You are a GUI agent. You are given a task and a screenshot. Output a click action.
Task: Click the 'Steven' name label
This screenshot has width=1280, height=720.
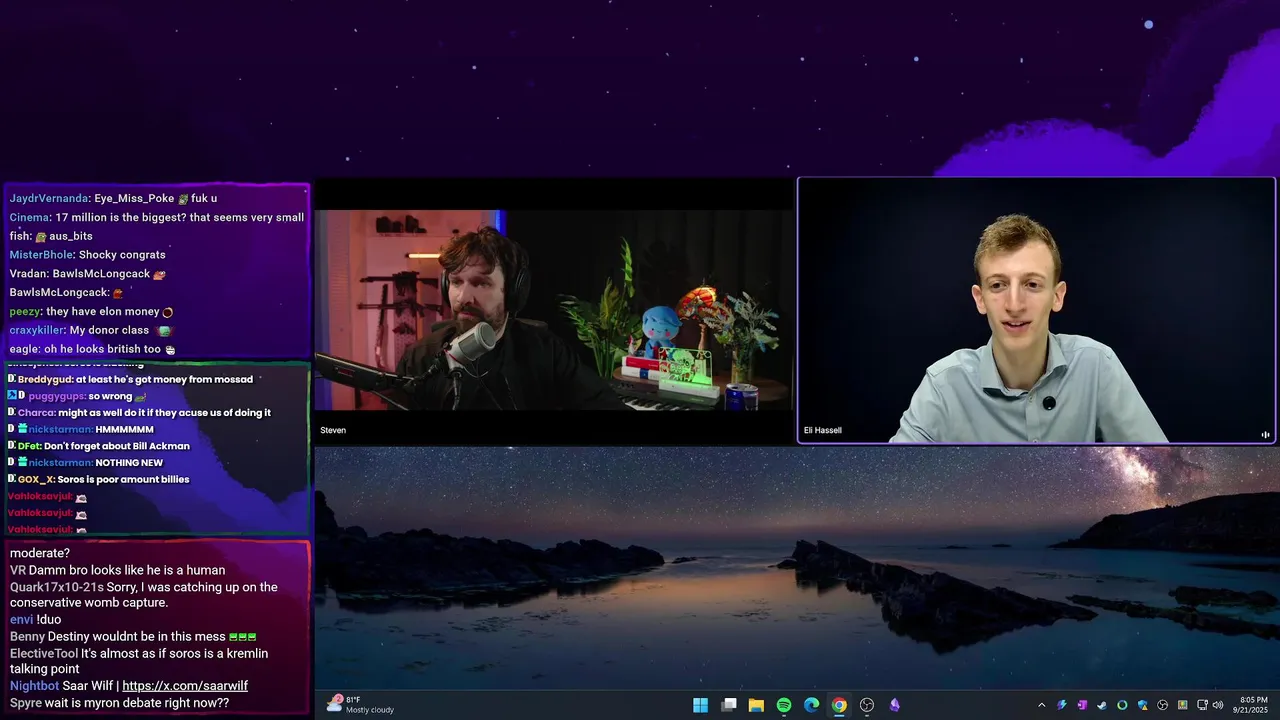333,430
